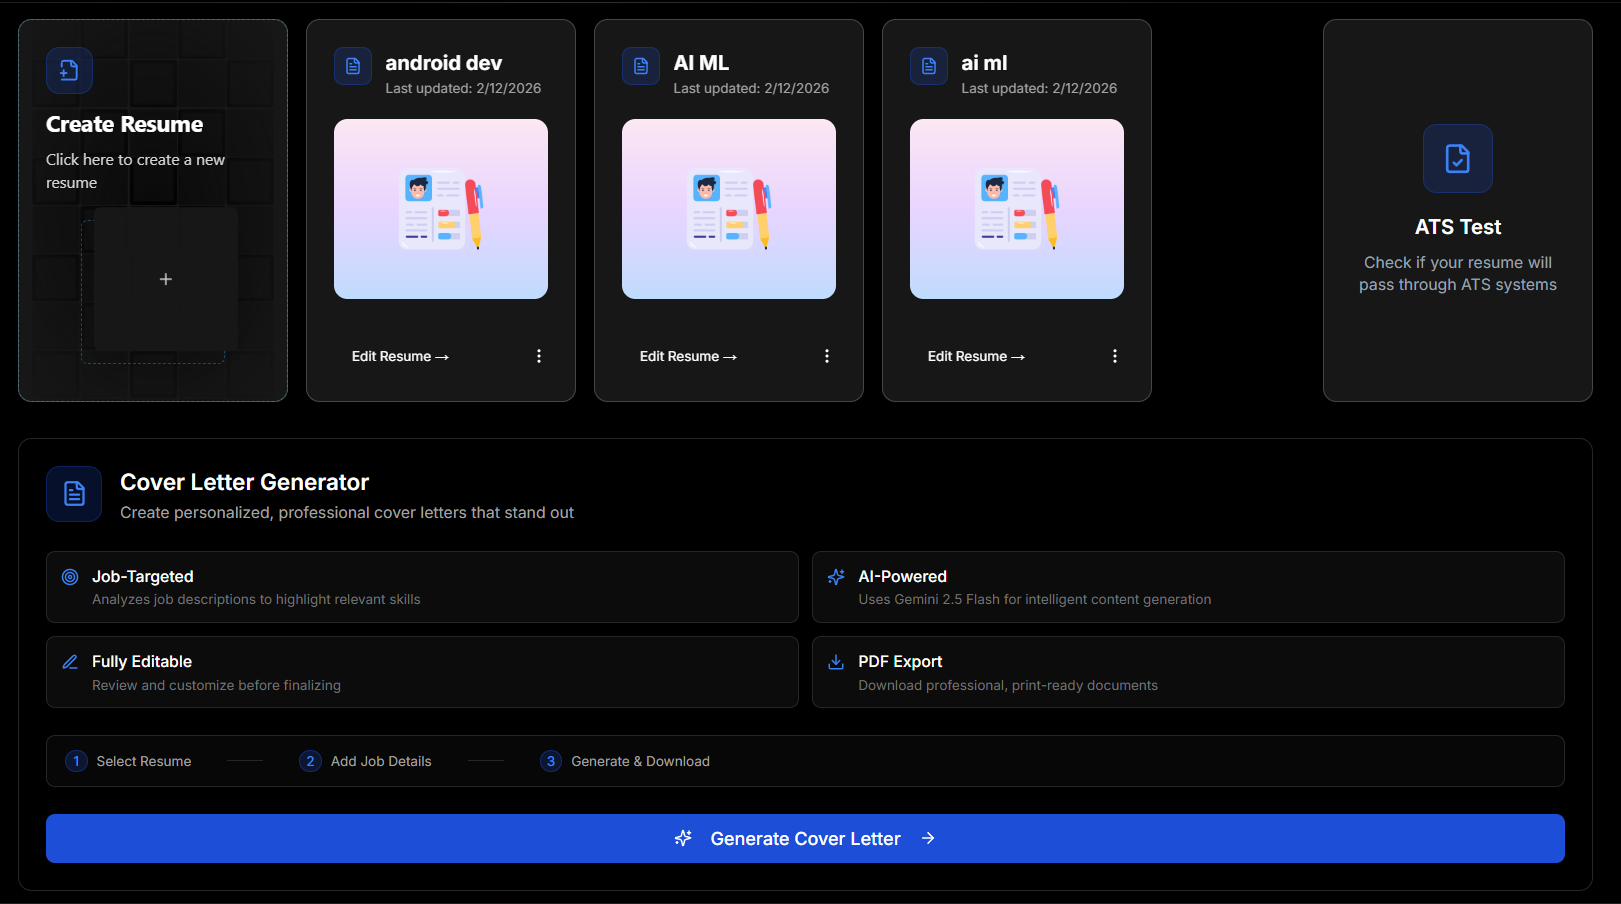1621x904 pixels.
Task: Click 'Download professional, print-ready documents' text
Action: [1008, 685]
